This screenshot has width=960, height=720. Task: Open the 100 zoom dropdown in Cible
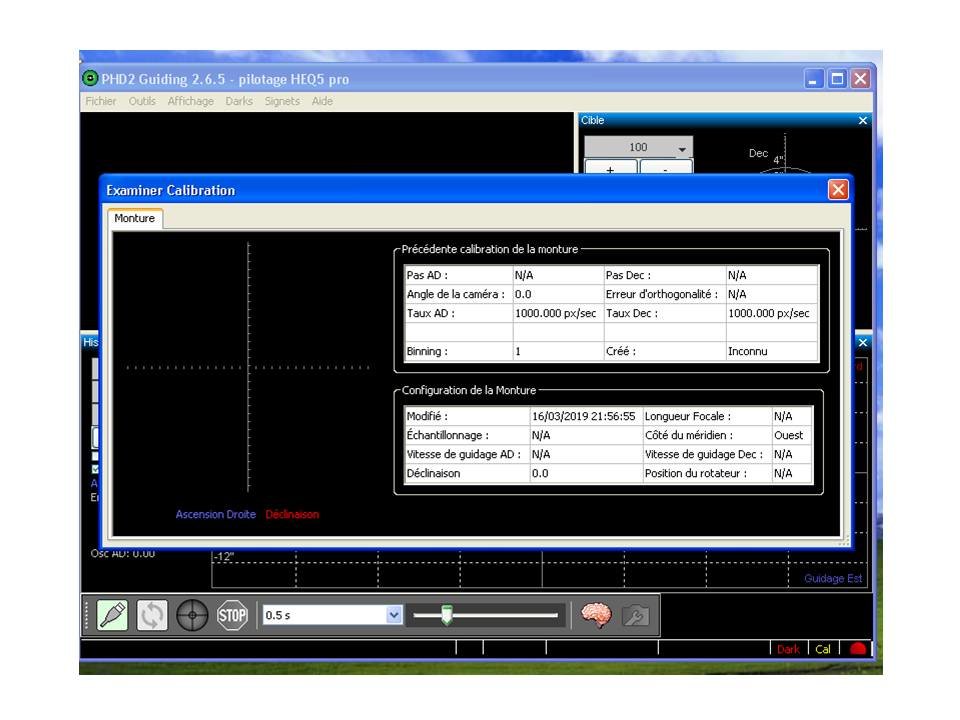pyautogui.click(x=682, y=148)
